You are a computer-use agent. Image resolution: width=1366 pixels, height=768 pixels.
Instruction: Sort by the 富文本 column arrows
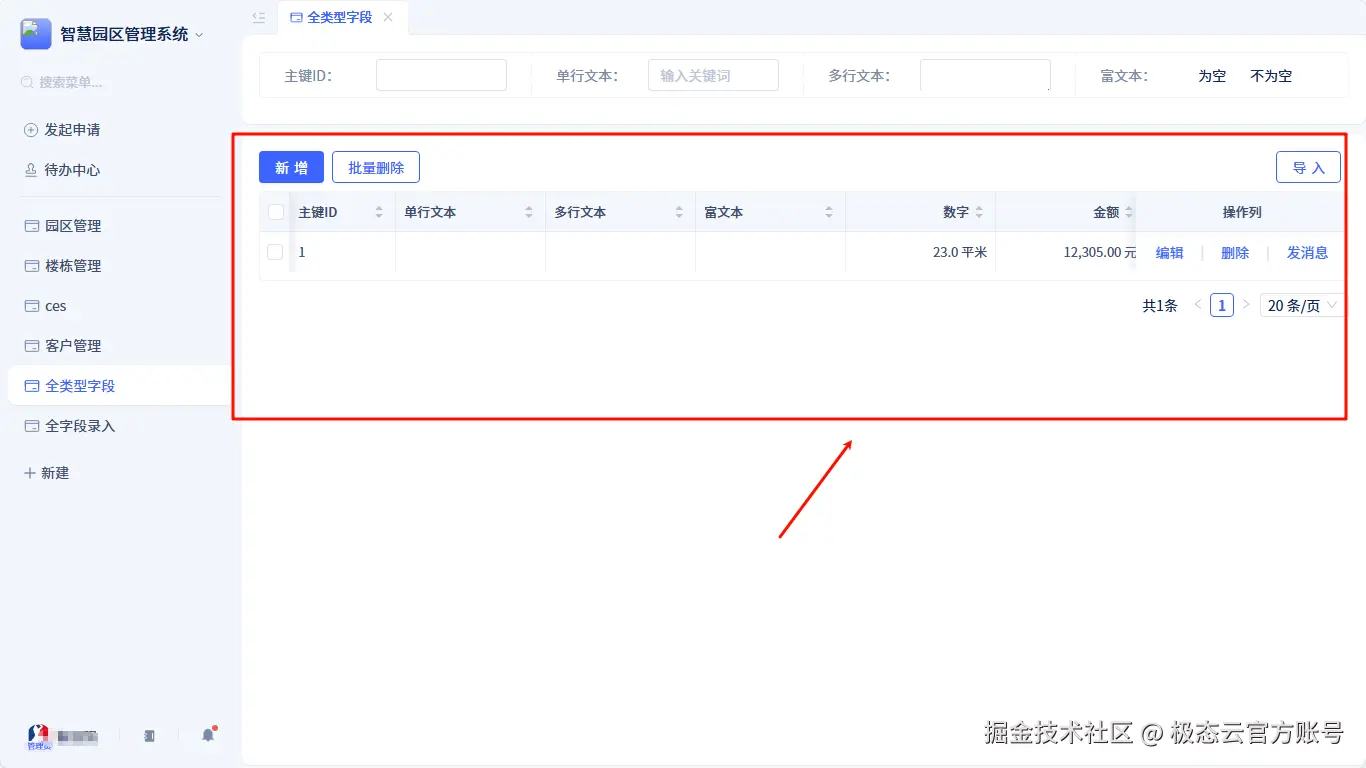tap(829, 212)
